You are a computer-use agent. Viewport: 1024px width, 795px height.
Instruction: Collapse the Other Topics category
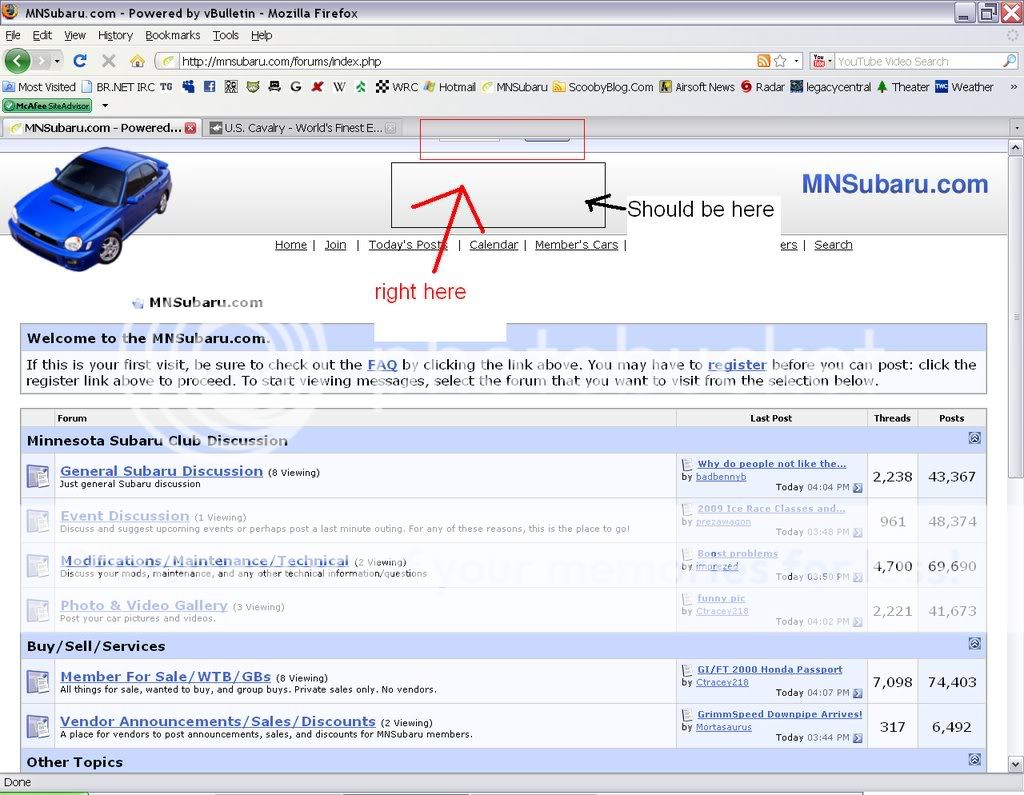pyautogui.click(x=974, y=759)
